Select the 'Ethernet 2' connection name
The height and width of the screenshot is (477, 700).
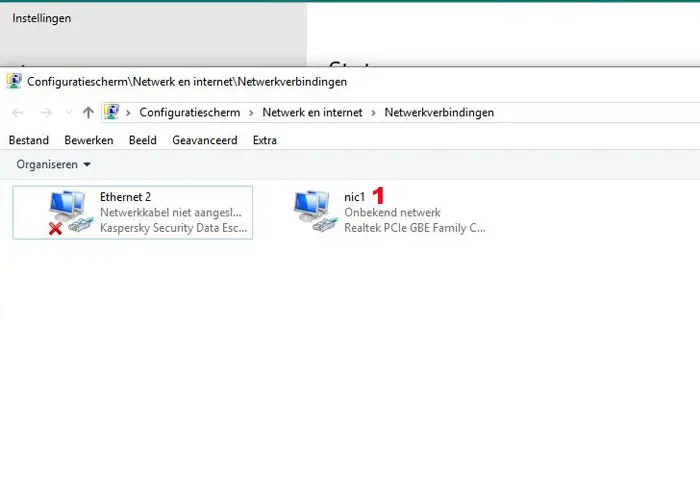[x=125, y=197]
